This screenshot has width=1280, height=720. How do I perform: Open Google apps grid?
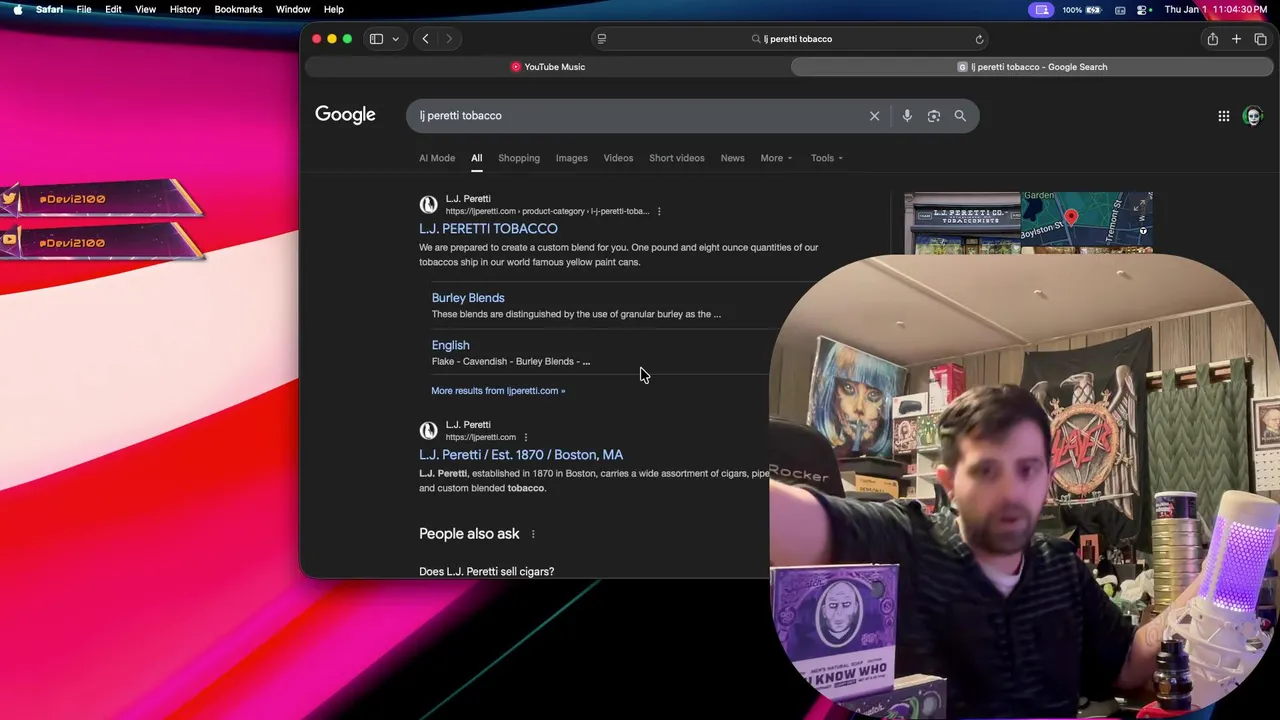[1224, 116]
